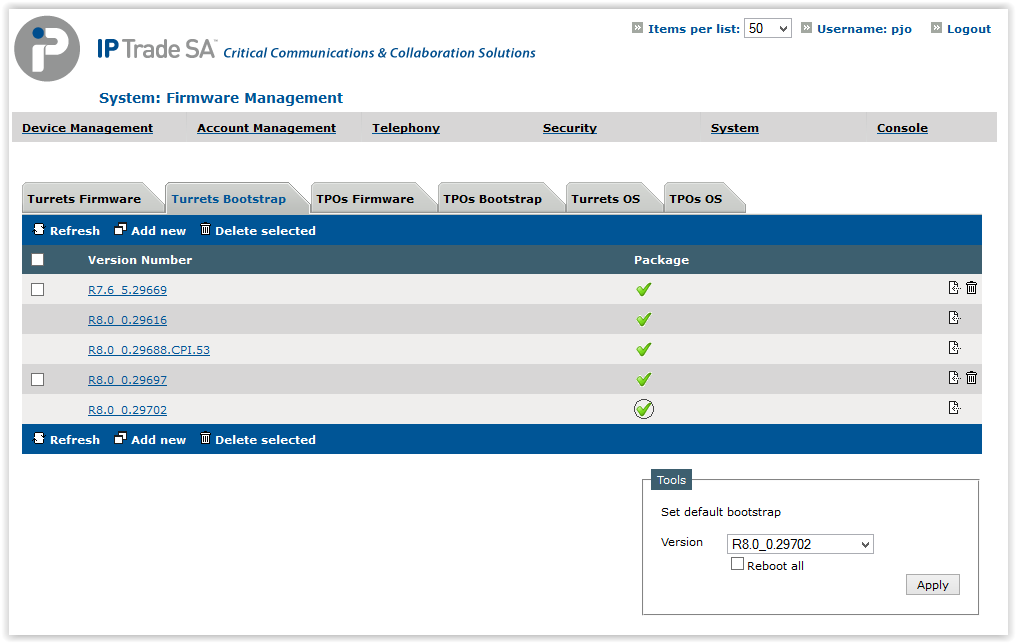The height and width of the screenshot is (643, 1016).
Task: Click the top Delete selected trash icon
Action: tap(205, 229)
